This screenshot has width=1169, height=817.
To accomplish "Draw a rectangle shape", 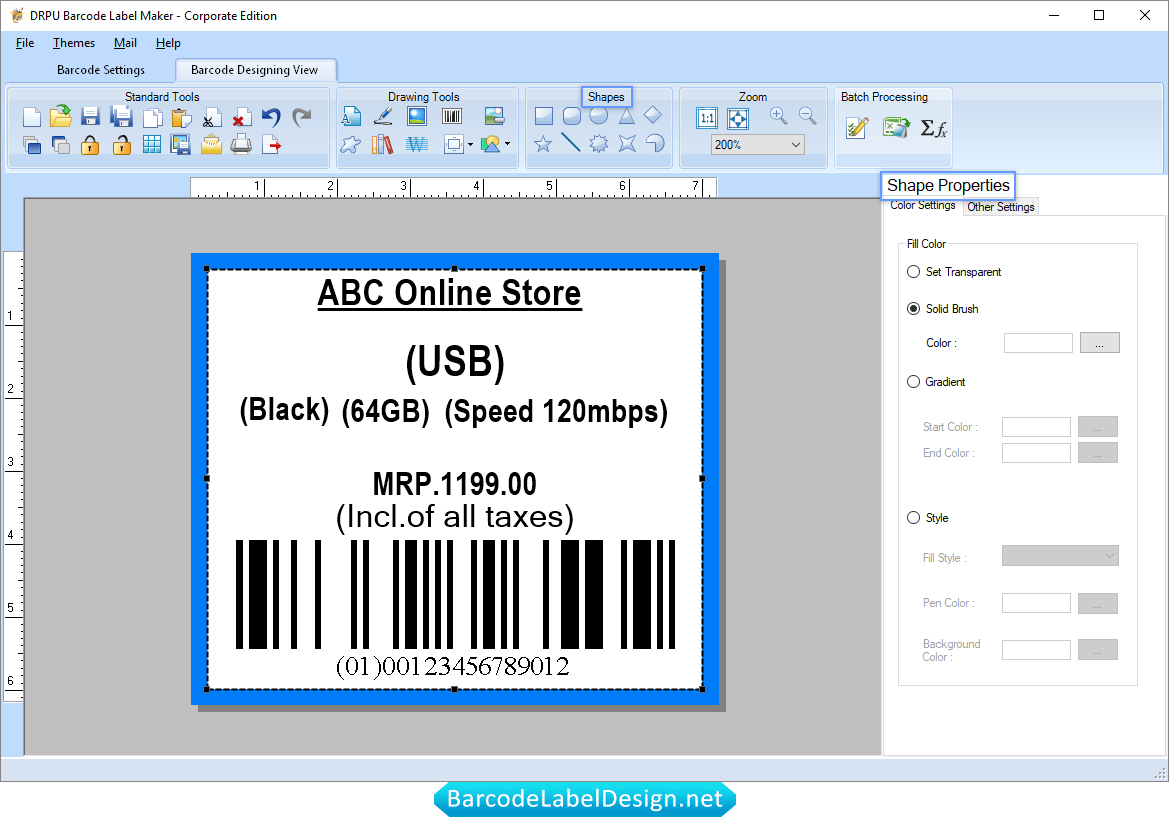I will pos(544,116).
